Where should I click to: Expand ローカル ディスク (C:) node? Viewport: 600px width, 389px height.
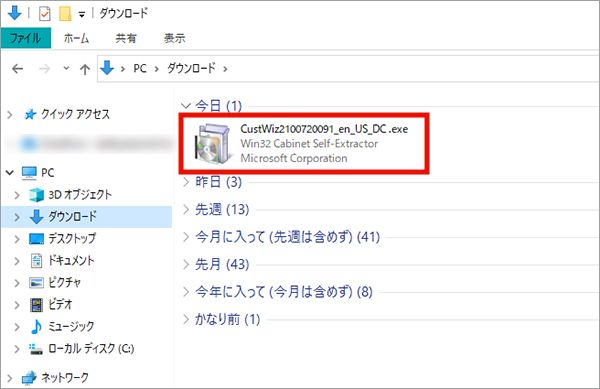pyautogui.click(x=17, y=349)
